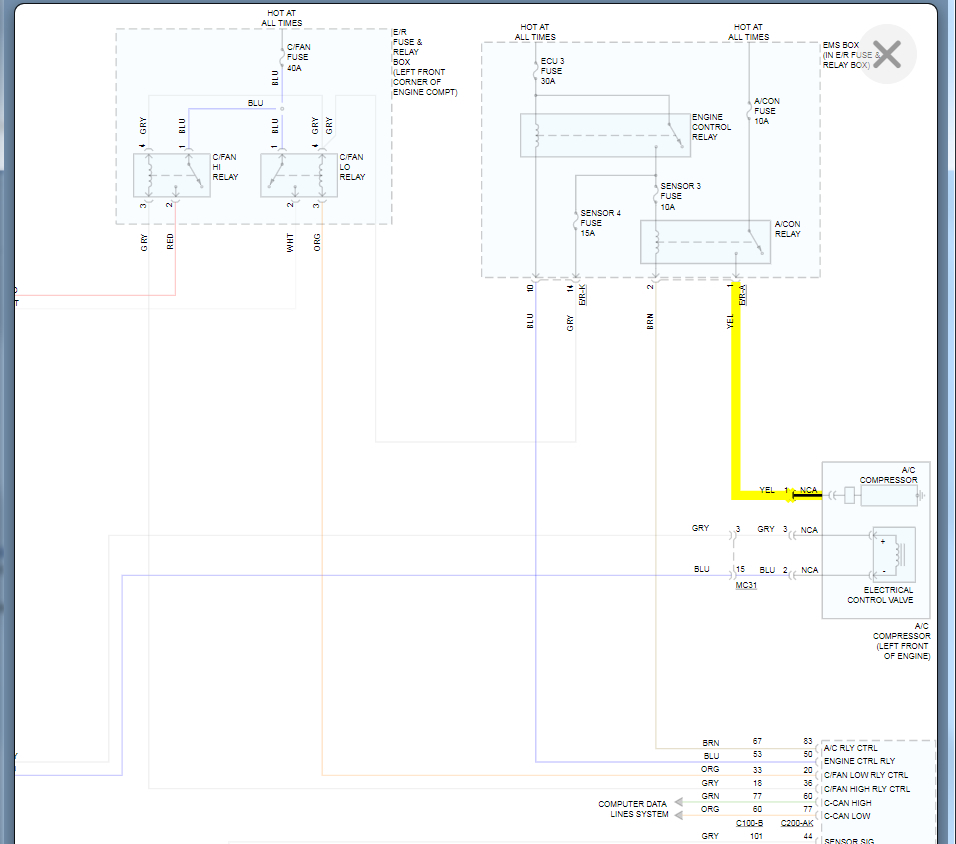Image resolution: width=956 pixels, height=844 pixels.
Task: Select the red wire from C/FAN HI relay
Action: point(176,250)
